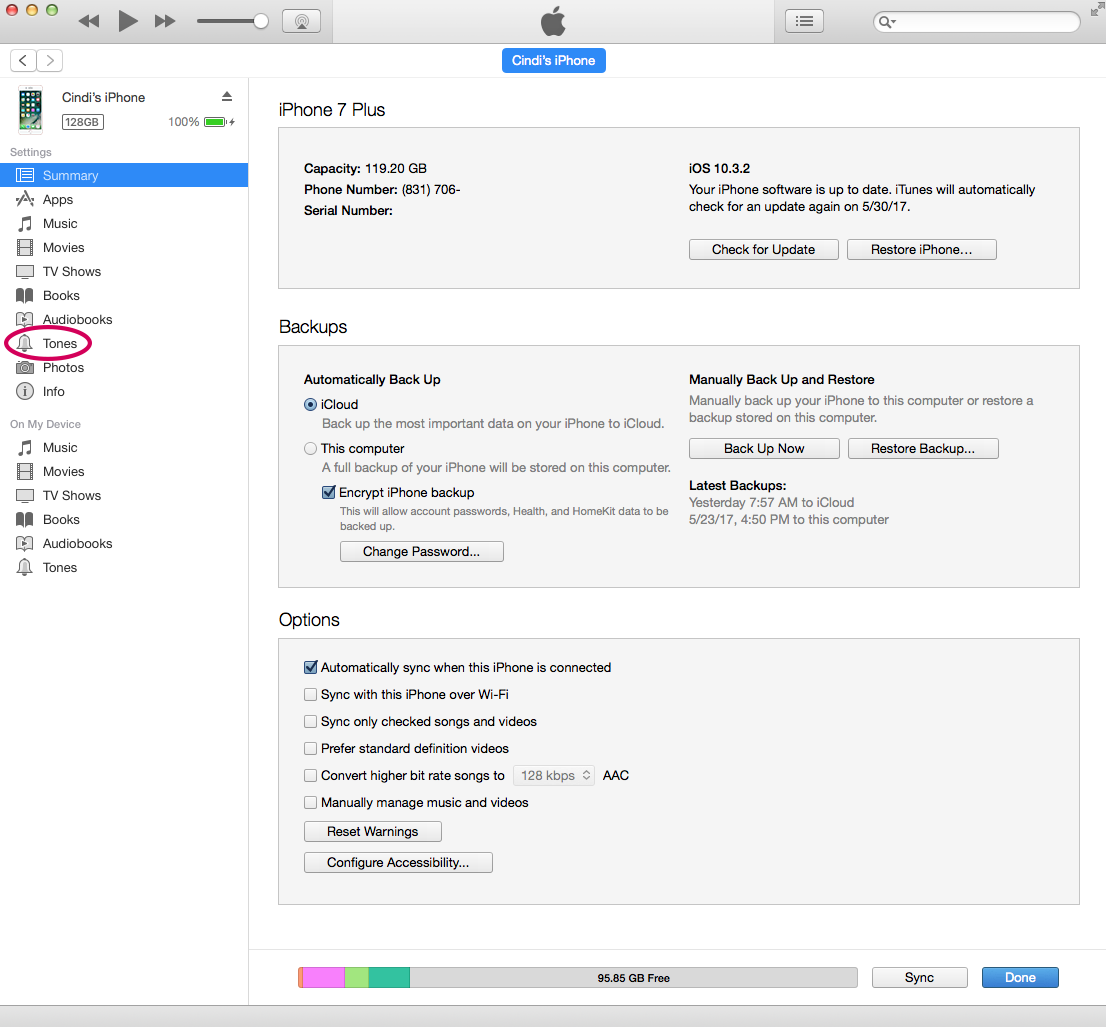Image resolution: width=1106 pixels, height=1027 pixels.
Task: Open Books under Settings
Action: click(124, 296)
